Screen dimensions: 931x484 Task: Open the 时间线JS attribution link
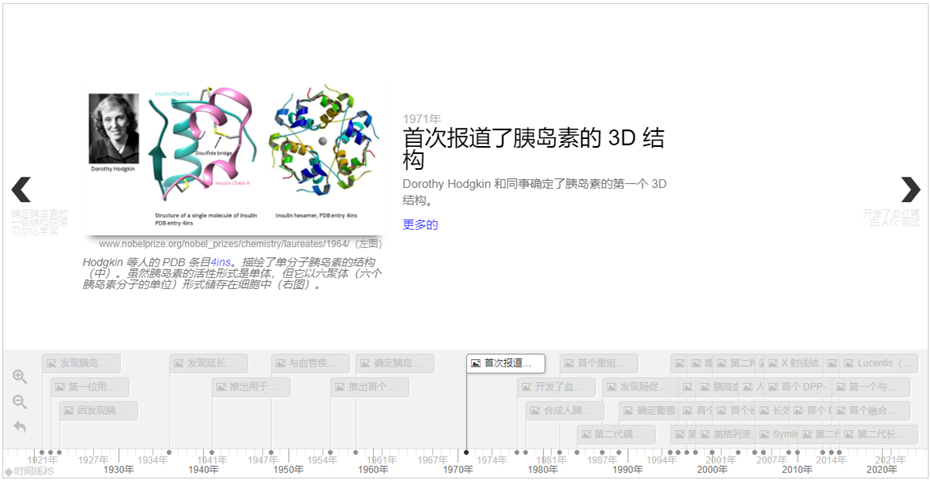point(29,472)
